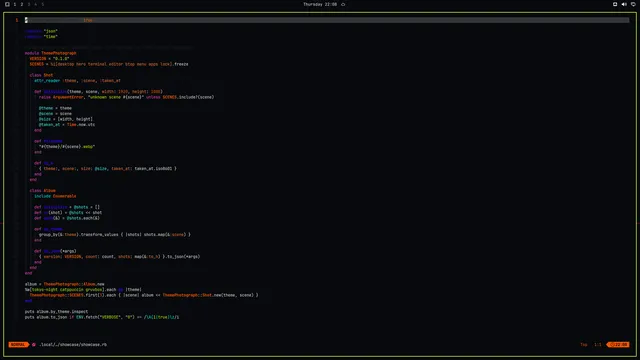Click the @shots << shot line

pos(68,213)
